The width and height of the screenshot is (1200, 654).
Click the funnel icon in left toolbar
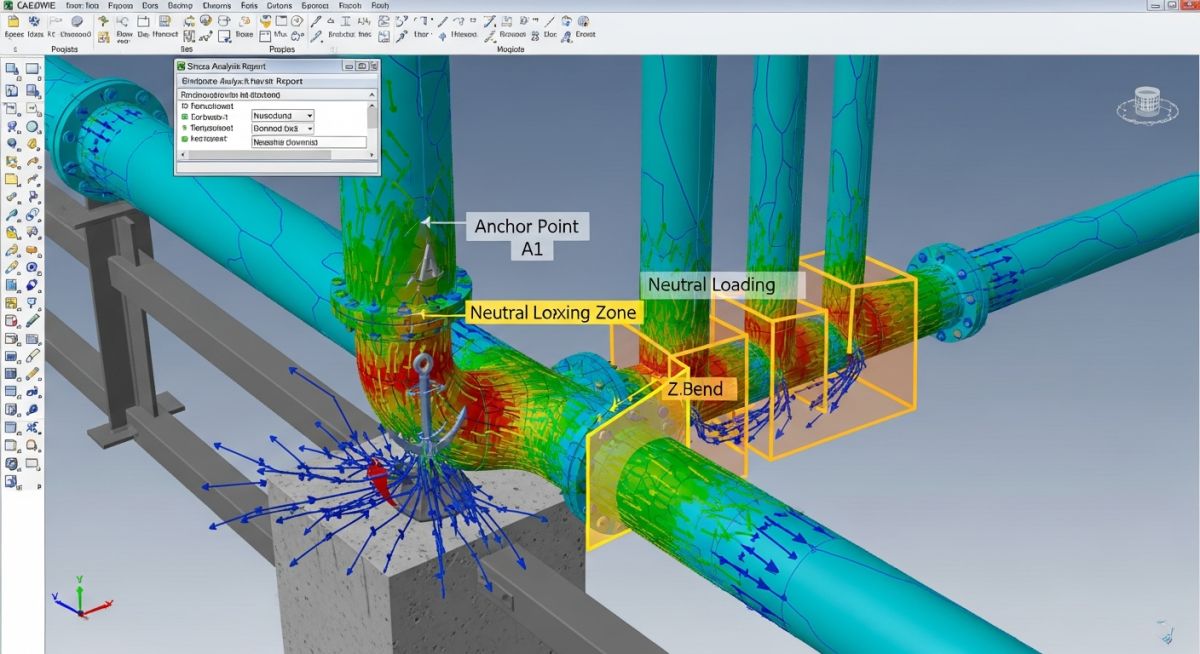pos(31,302)
